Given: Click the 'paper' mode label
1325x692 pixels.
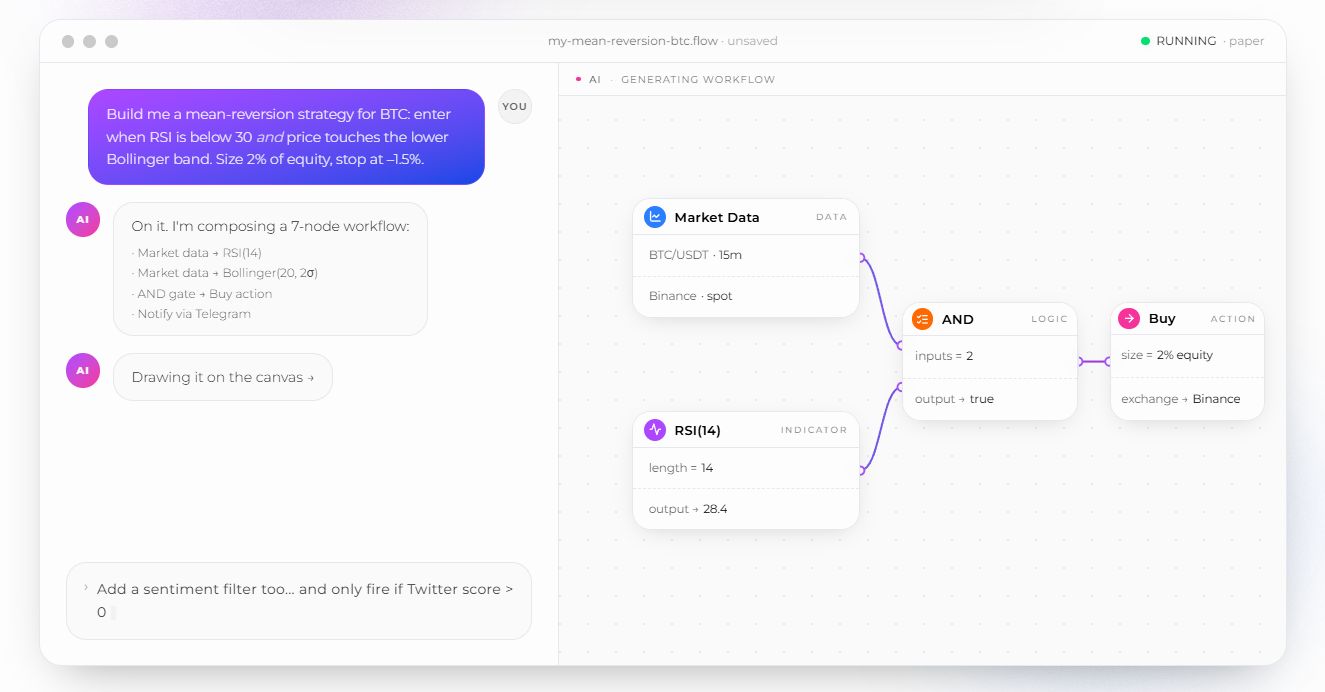Looking at the screenshot, I should 1247,41.
